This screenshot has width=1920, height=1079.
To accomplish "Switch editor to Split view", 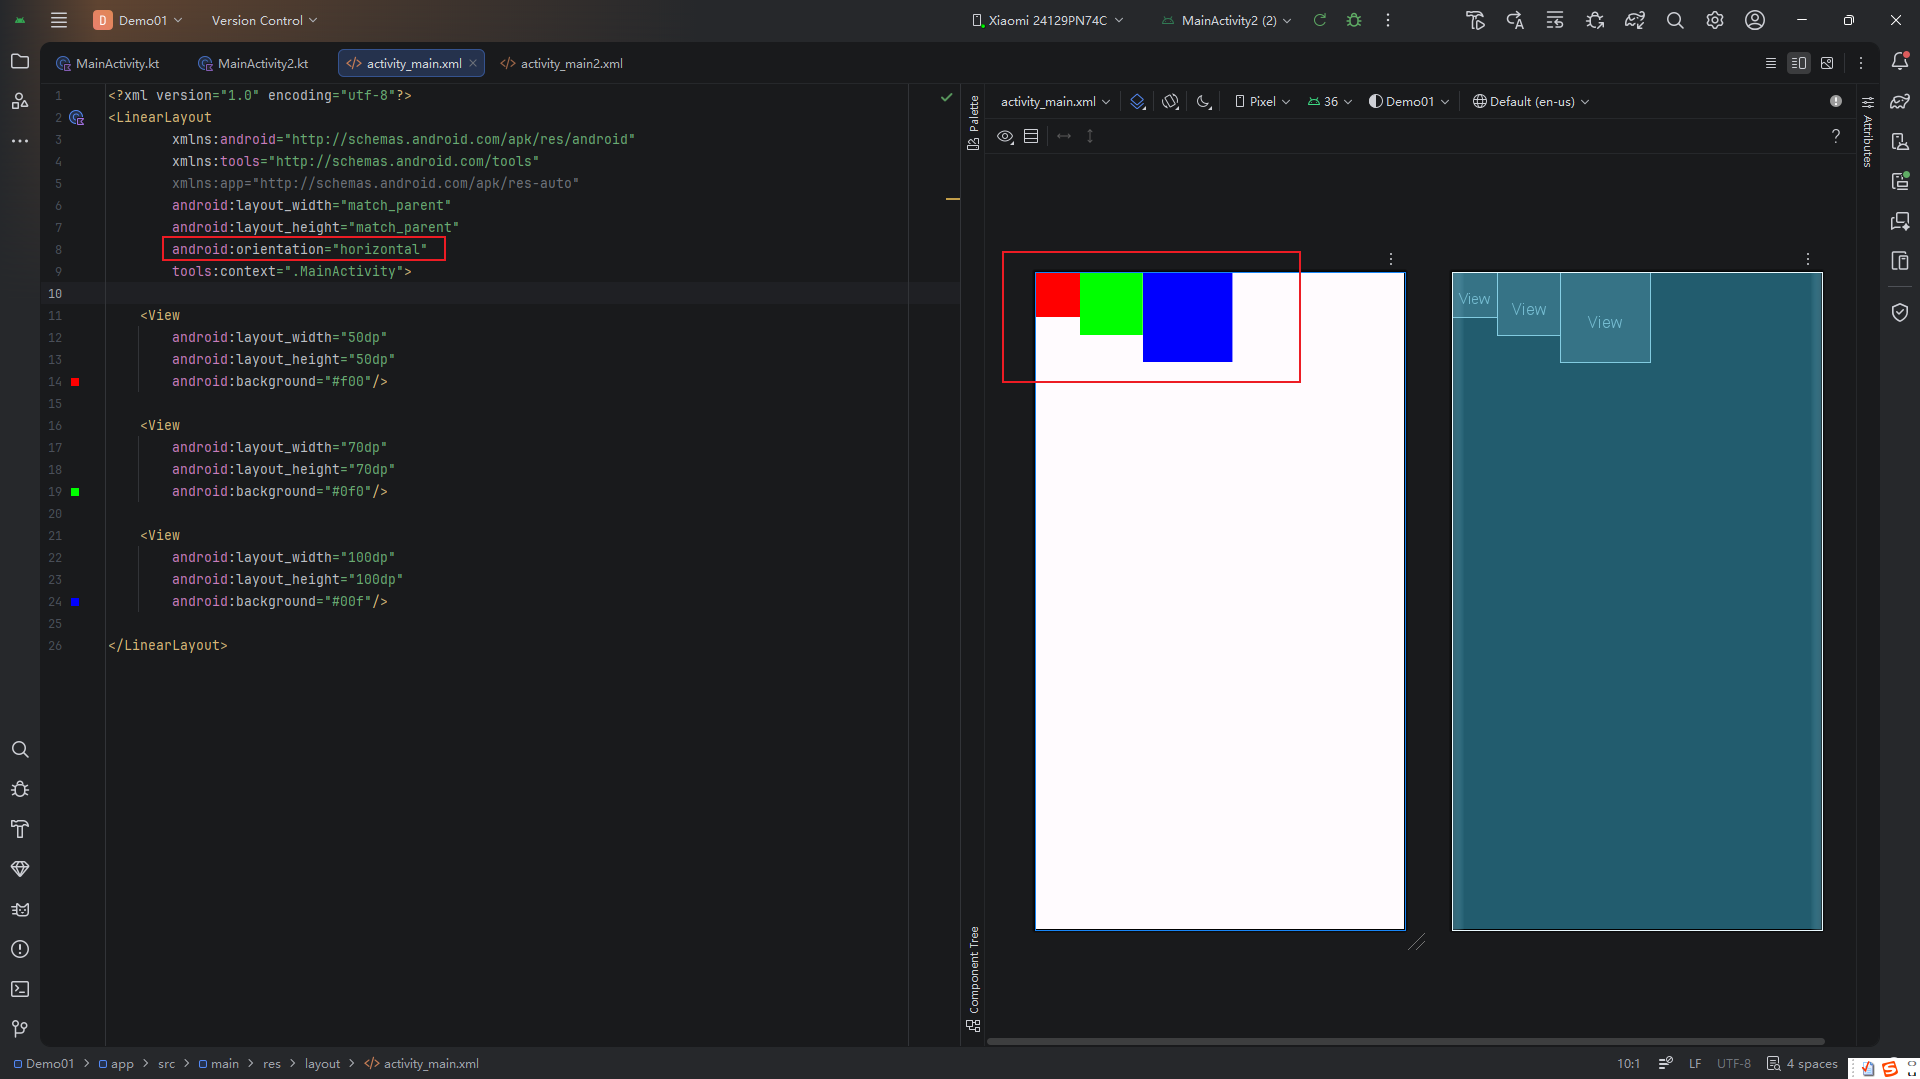I will click(x=1799, y=63).
